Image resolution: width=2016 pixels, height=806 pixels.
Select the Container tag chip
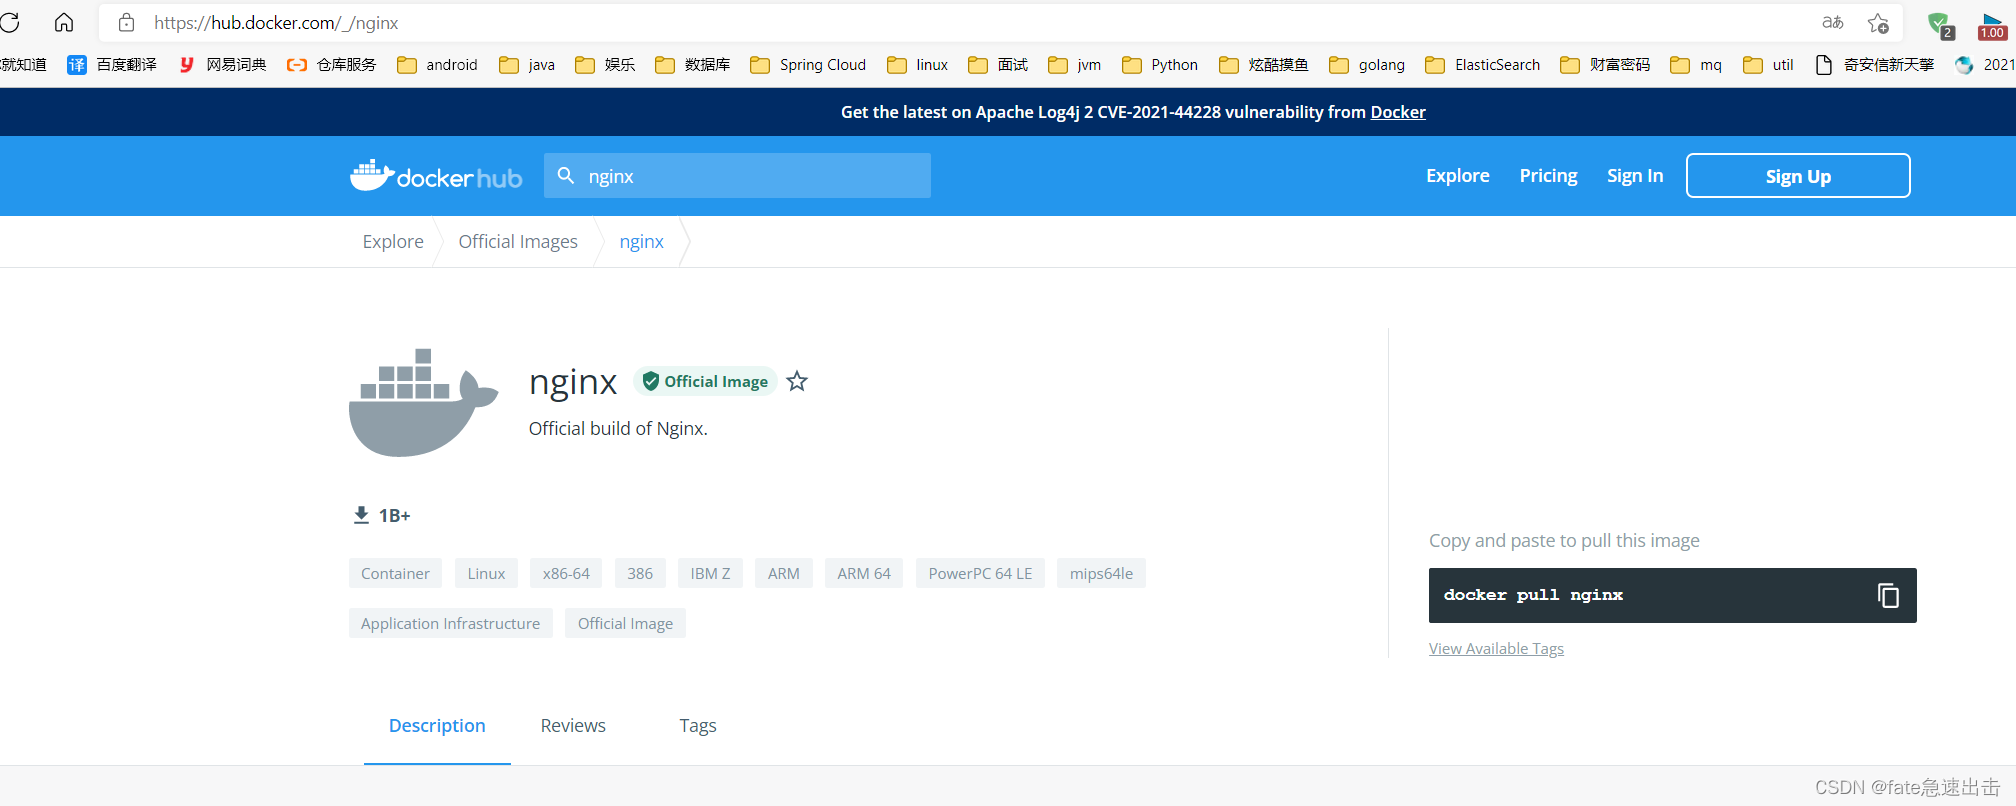coord(395,573)
